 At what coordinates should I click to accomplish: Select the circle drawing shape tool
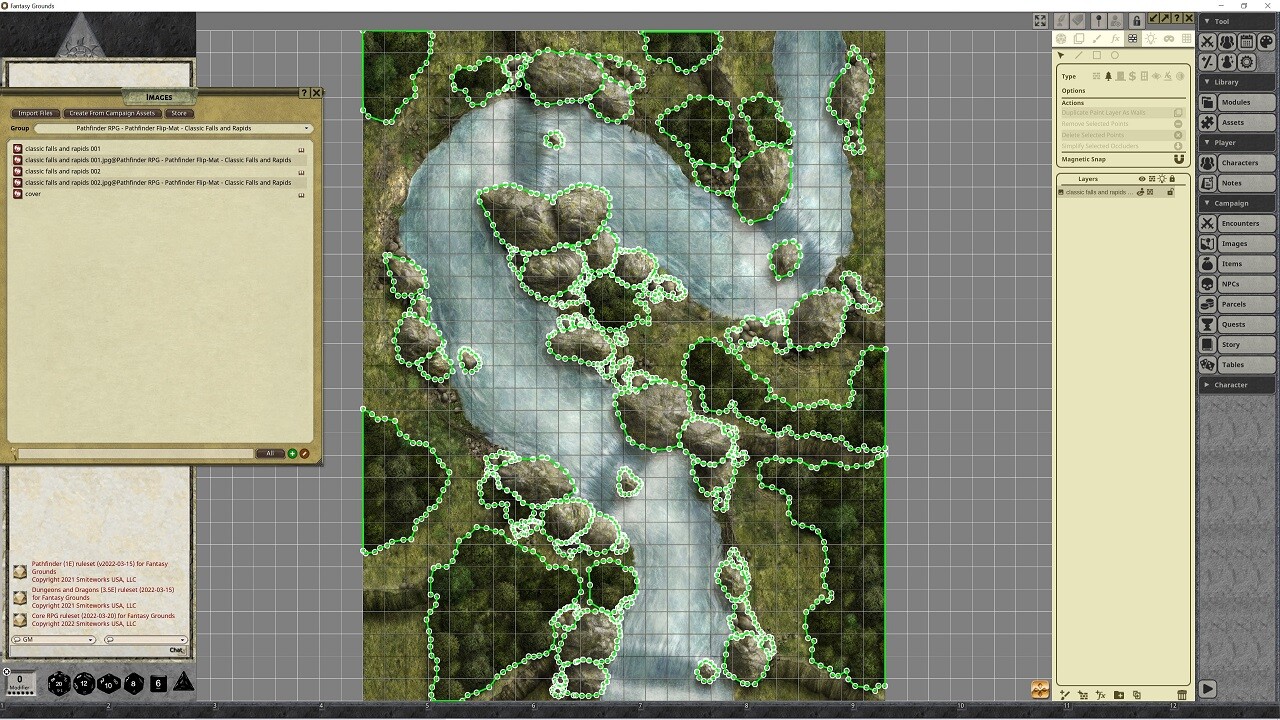coord(1115,55)
